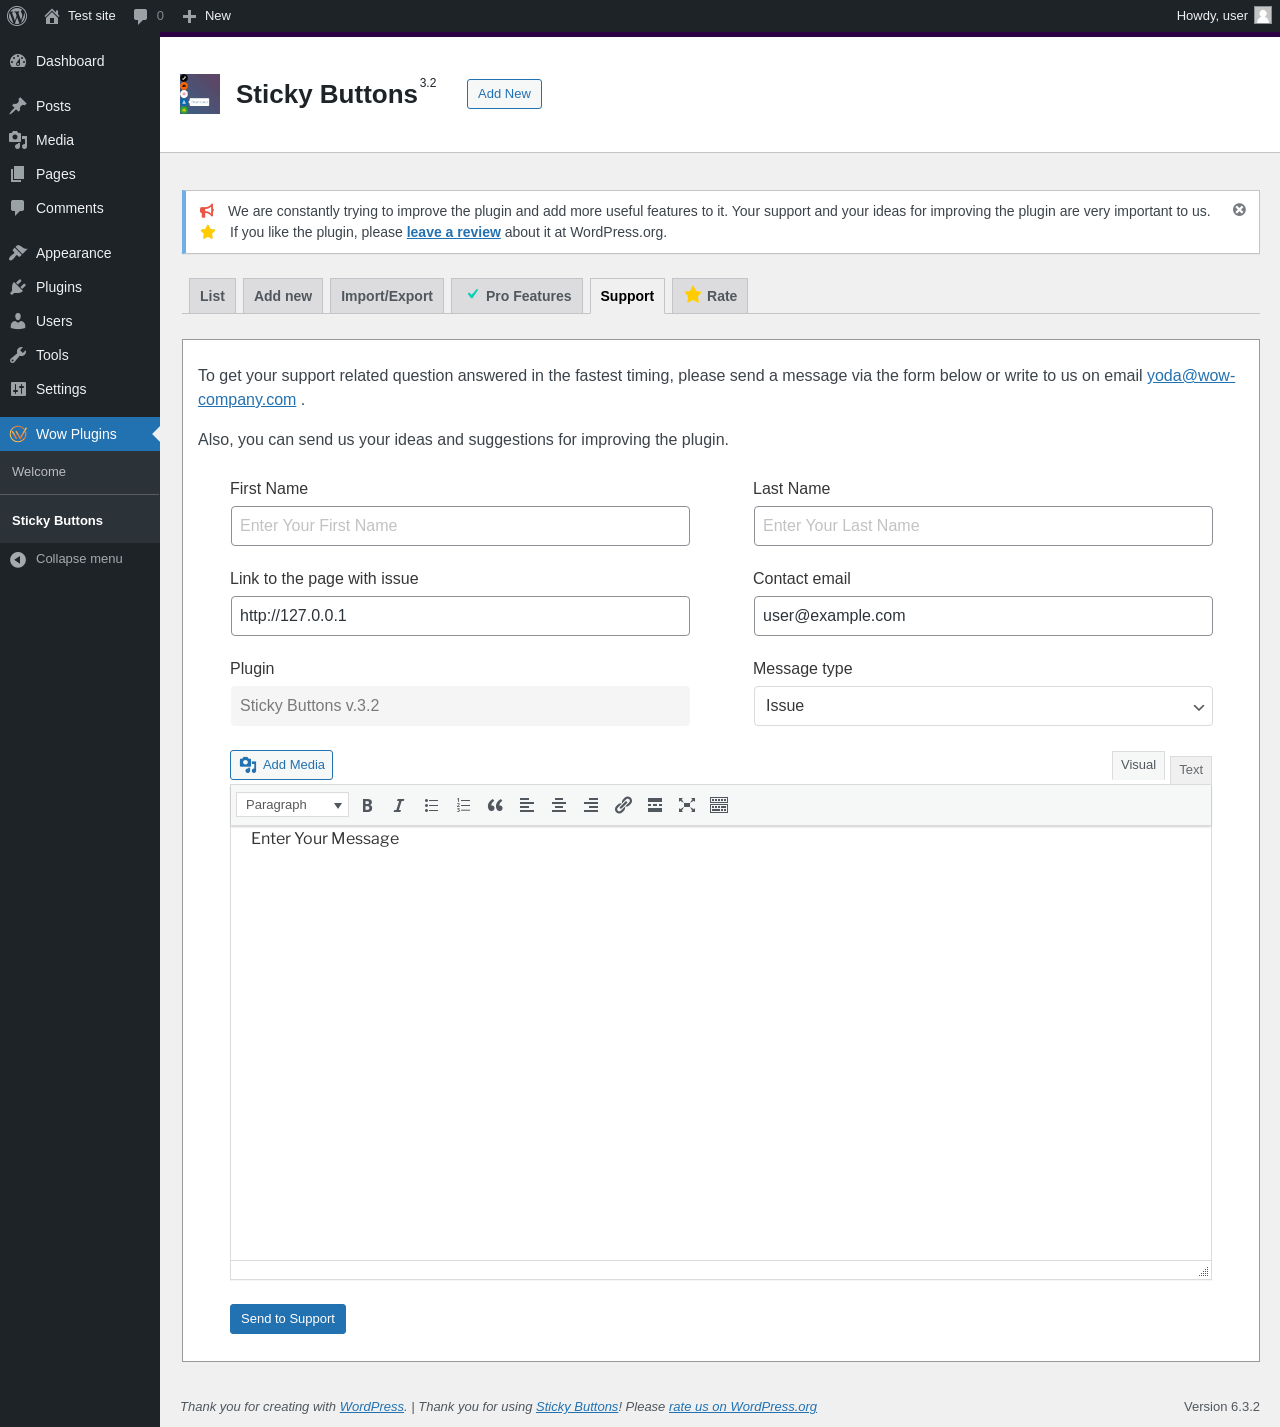
Task: Dismiss the review notice
Action: pos(1239,210)
